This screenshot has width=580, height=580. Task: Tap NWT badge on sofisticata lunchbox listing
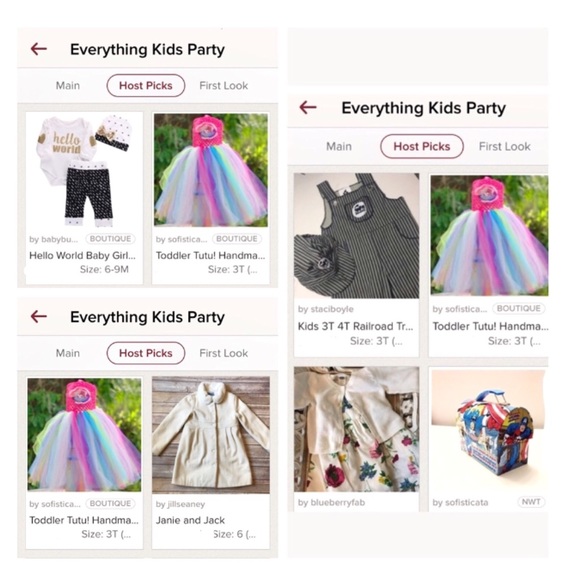click(531, 502)
